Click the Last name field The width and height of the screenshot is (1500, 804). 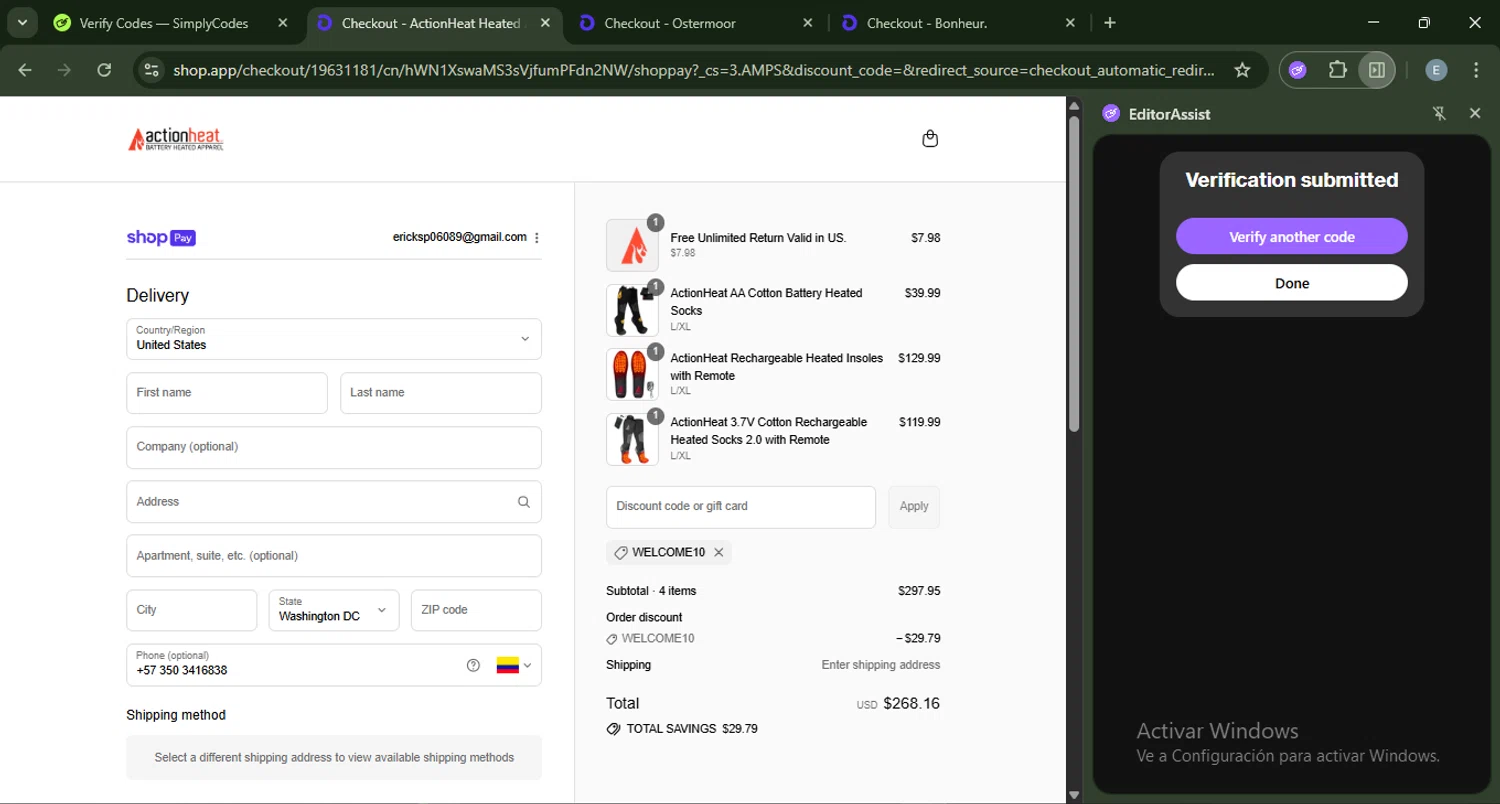tap(441, 393)
